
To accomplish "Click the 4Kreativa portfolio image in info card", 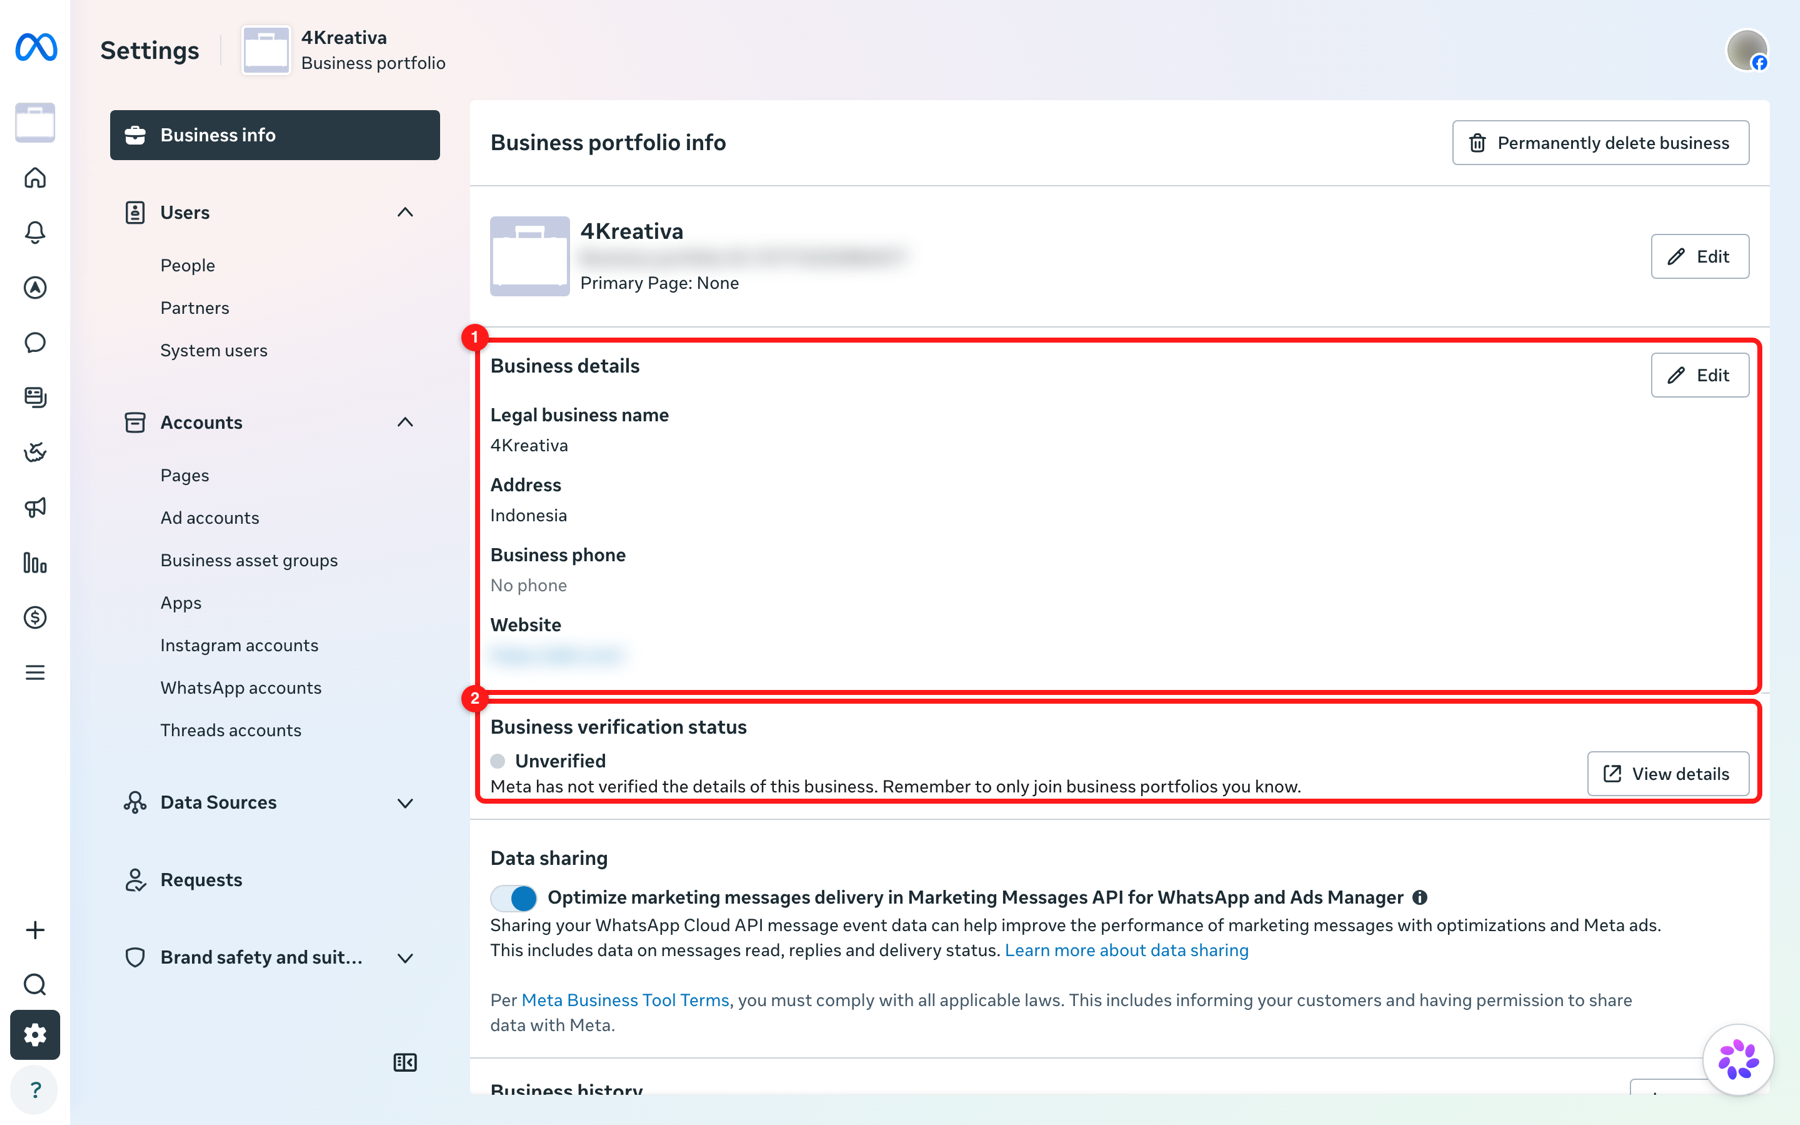I will (530, 256).
